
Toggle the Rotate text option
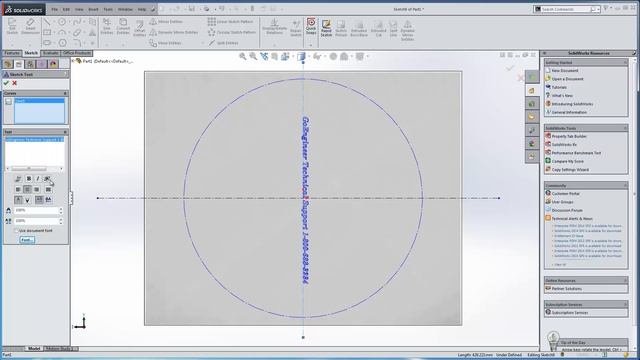[x=47, y=179]
